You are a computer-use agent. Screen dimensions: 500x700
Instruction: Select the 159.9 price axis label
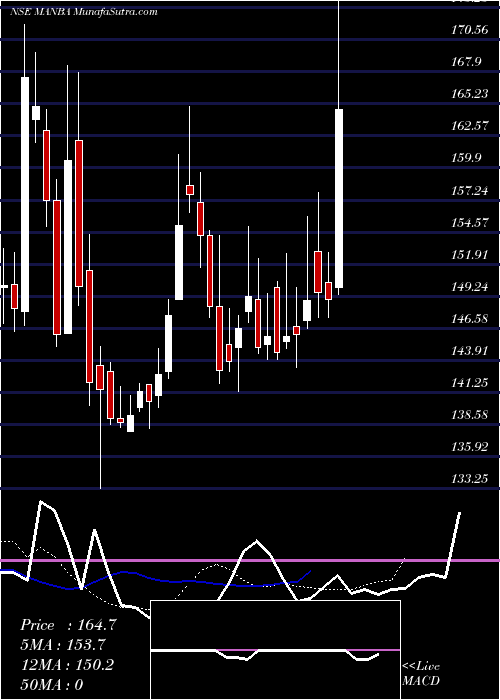(466, 158)
